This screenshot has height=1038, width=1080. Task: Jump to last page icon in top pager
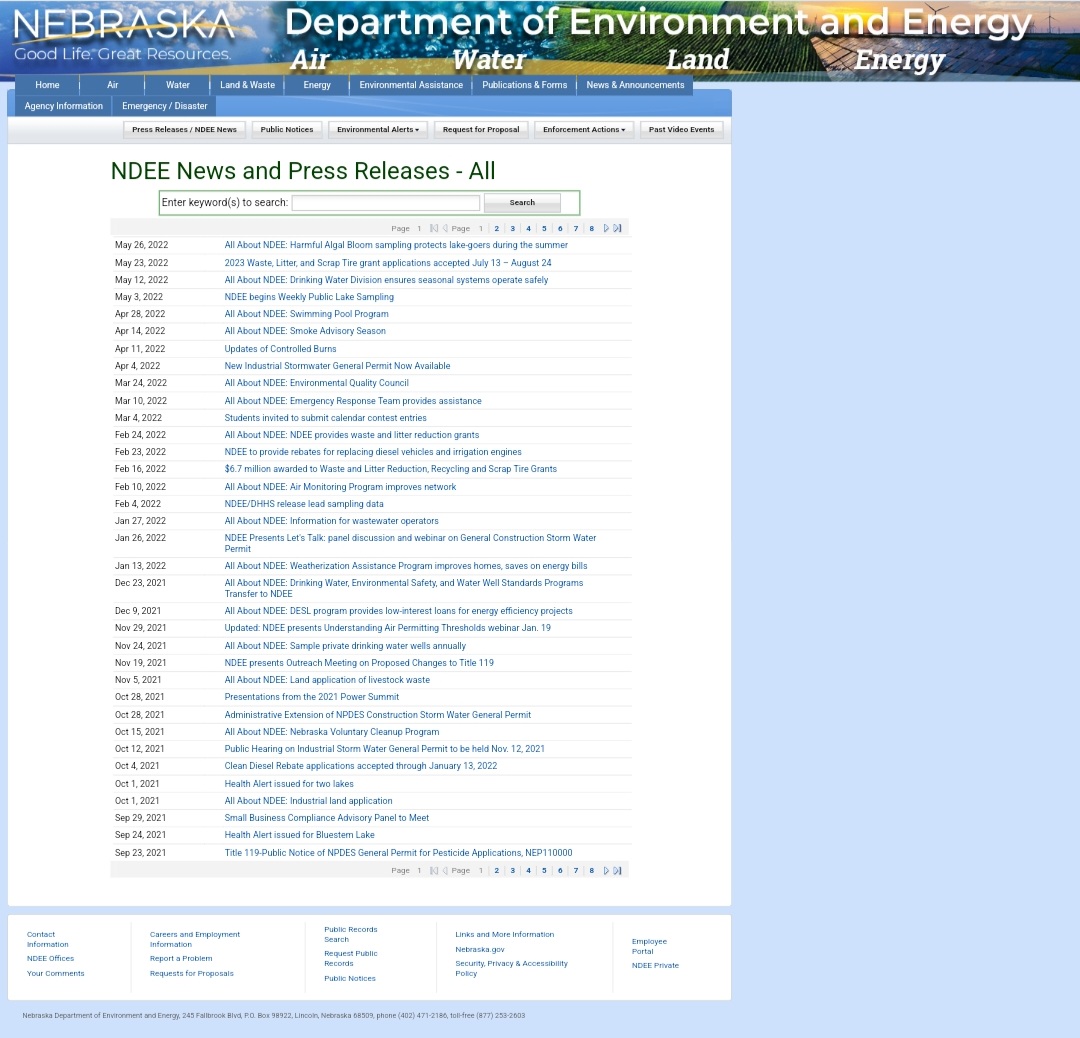[x=617, y=228]
